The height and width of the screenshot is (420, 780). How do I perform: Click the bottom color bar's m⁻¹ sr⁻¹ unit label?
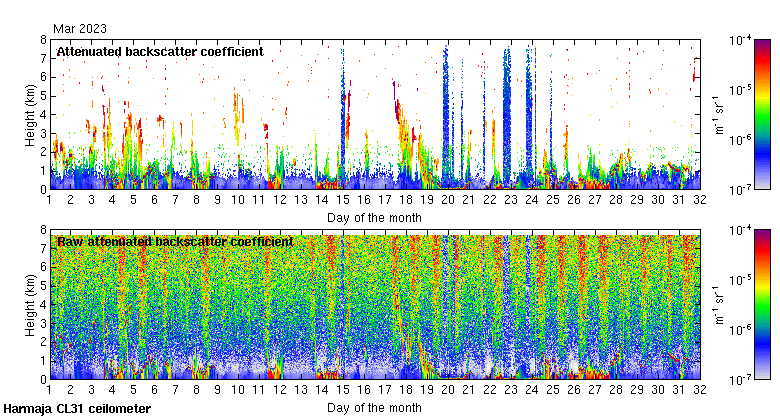(x=719, y=306)
